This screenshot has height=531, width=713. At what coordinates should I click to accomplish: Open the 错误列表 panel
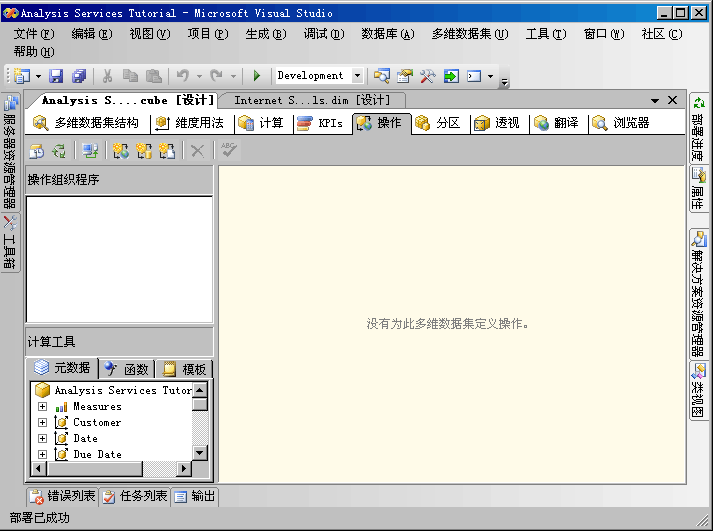(62, 496)
